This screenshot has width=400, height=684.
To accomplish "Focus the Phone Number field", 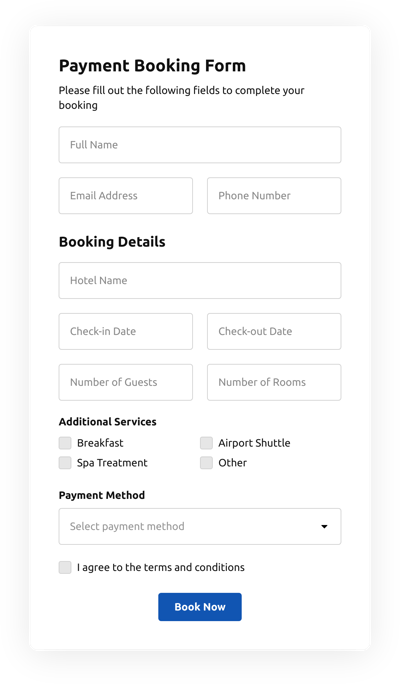I will tap(274, 195).
